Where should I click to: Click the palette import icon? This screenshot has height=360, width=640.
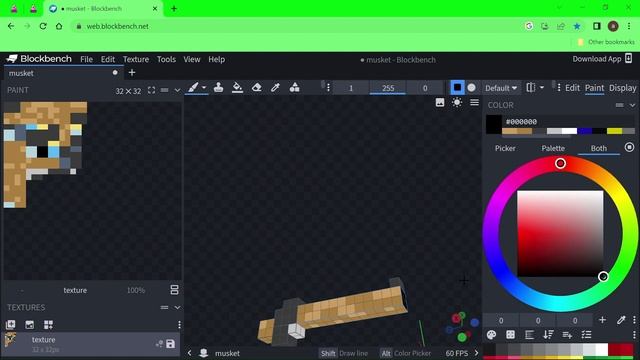click(491, 335)
